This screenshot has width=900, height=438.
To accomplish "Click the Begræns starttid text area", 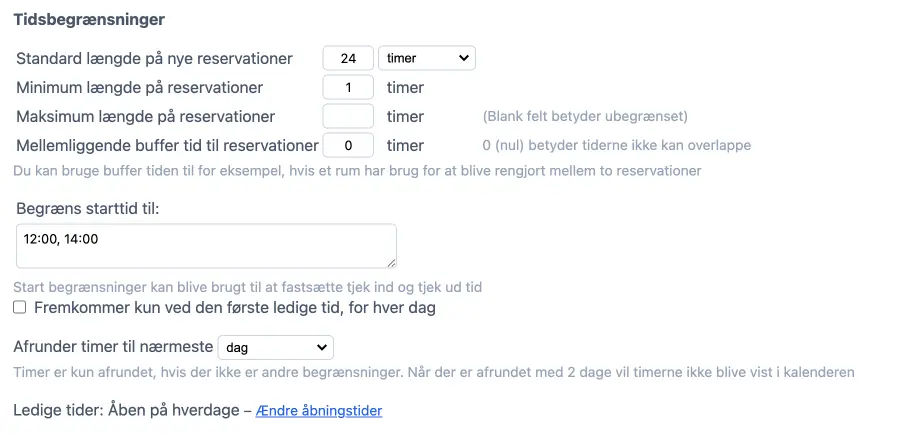I will [206, 246].
